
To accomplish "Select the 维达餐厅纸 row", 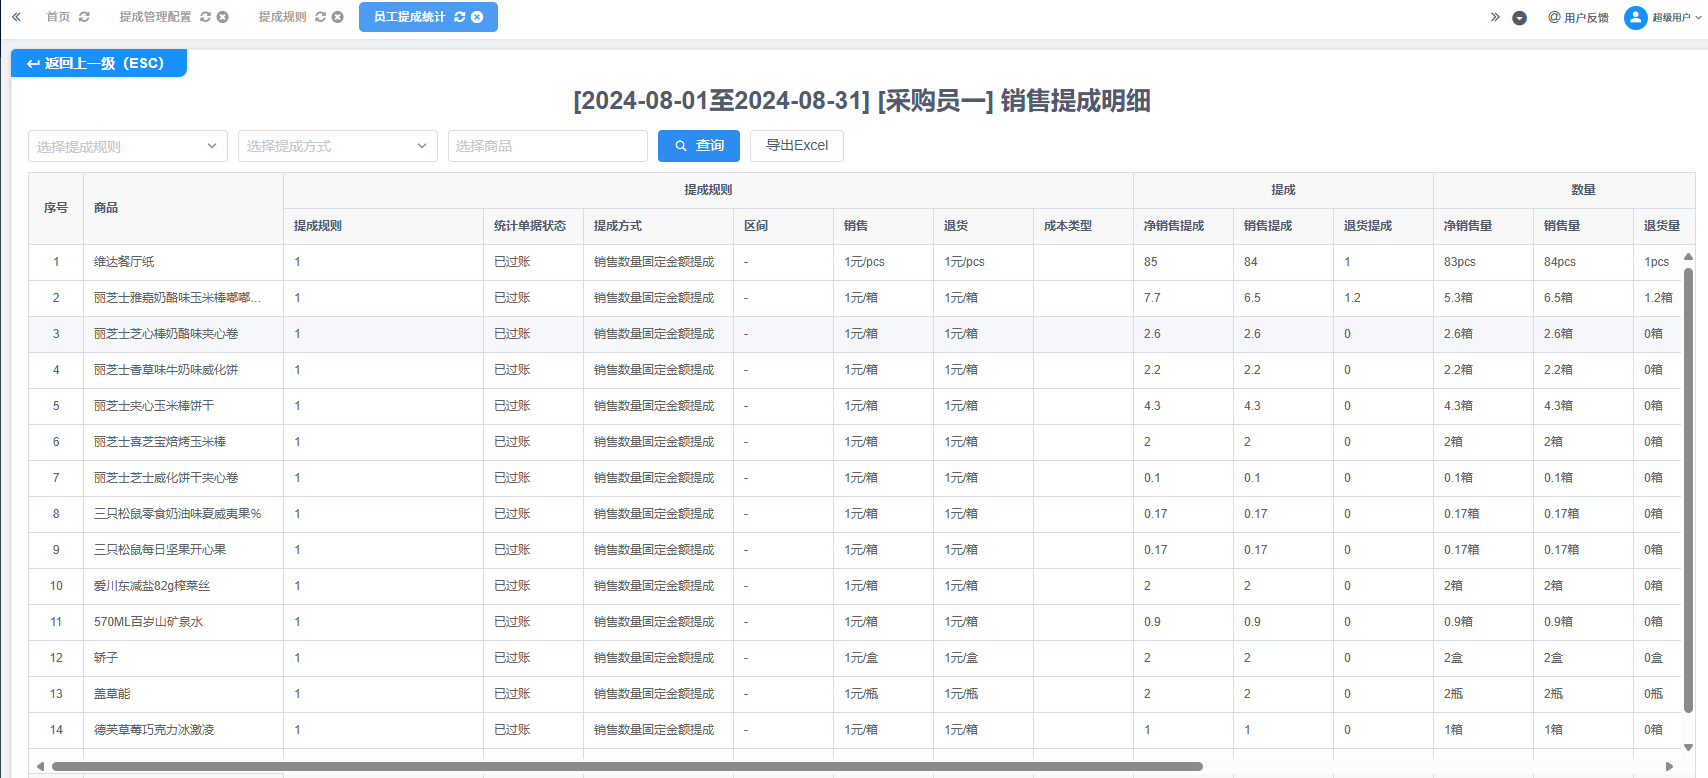I will click(x=855, y=262).
